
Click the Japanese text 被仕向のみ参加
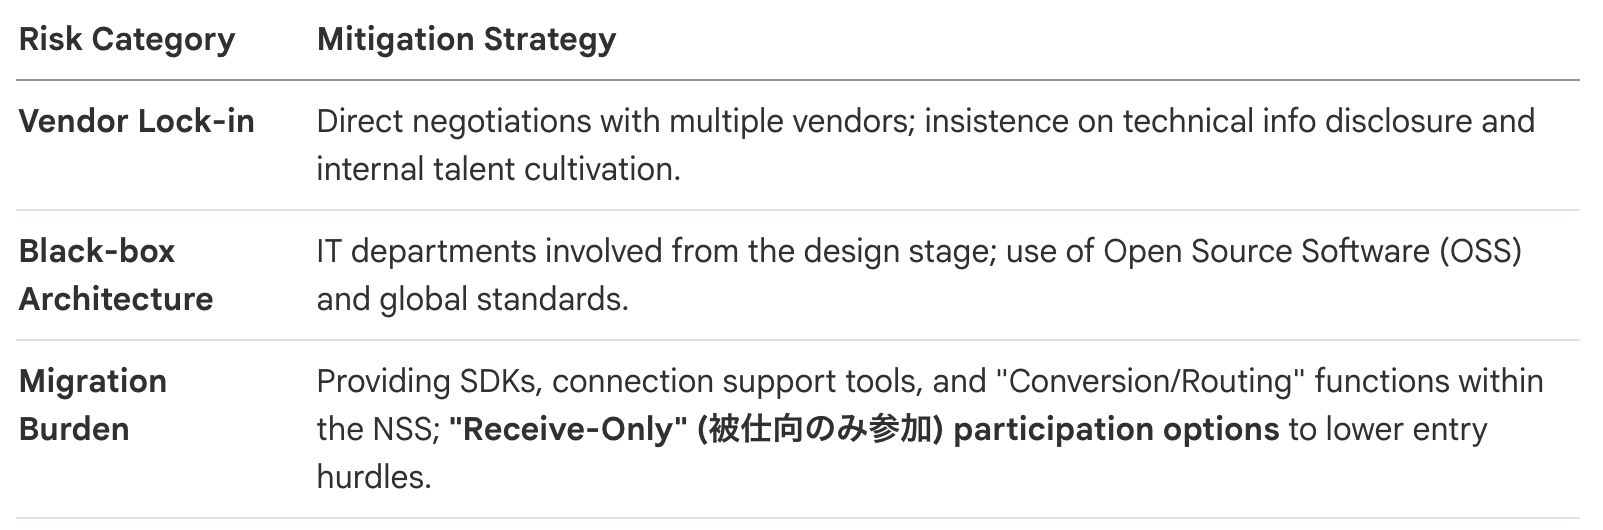[820, 429]
